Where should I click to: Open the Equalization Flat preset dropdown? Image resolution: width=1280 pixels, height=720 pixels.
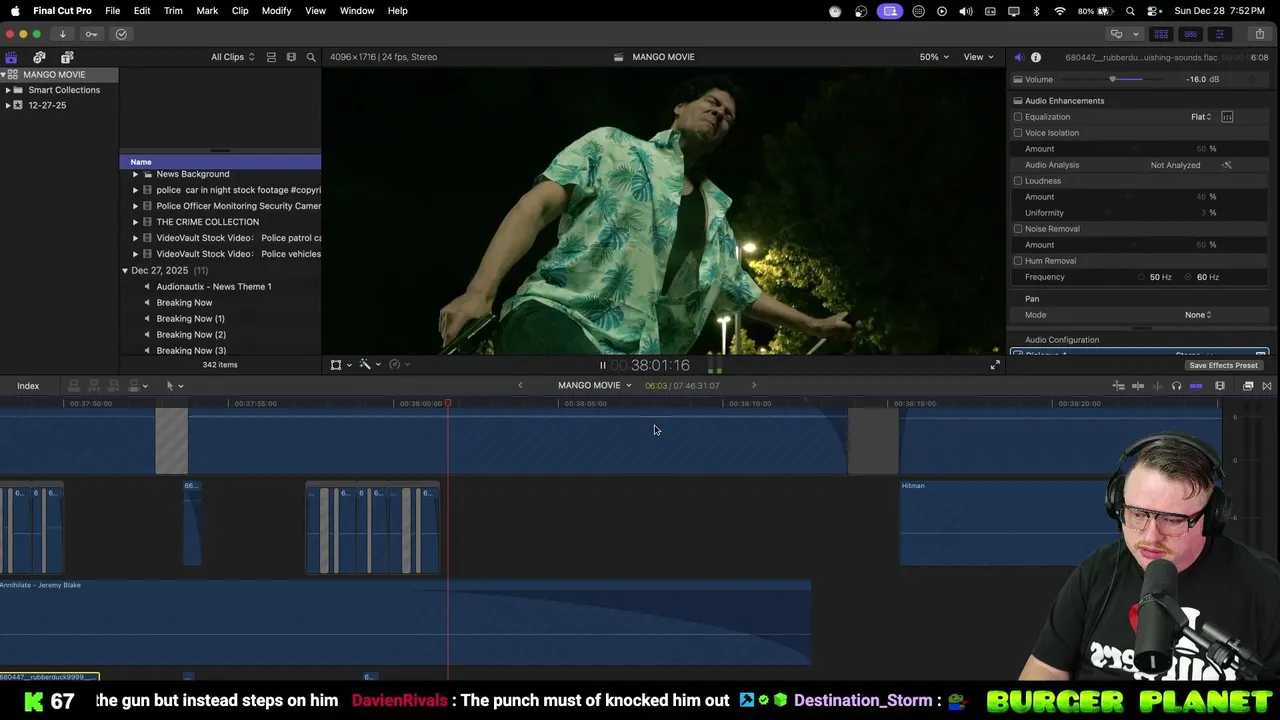pyautogui.click(x=1201, y=117)
